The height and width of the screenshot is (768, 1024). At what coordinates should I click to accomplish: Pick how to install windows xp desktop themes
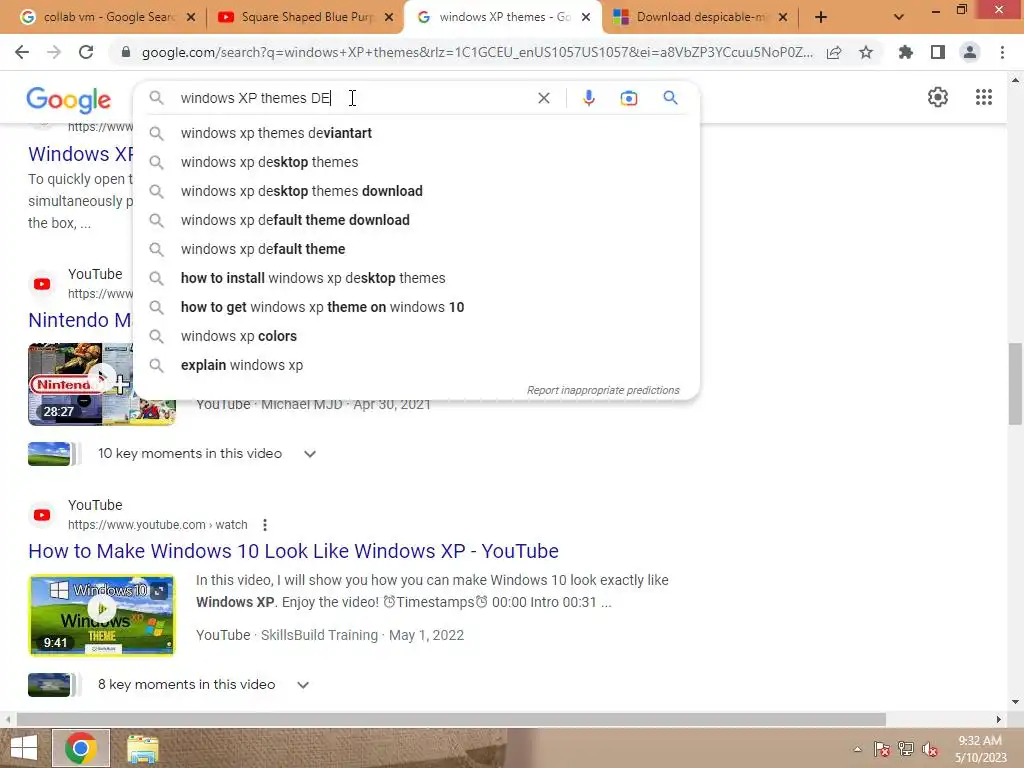click(x=417, y=278)
